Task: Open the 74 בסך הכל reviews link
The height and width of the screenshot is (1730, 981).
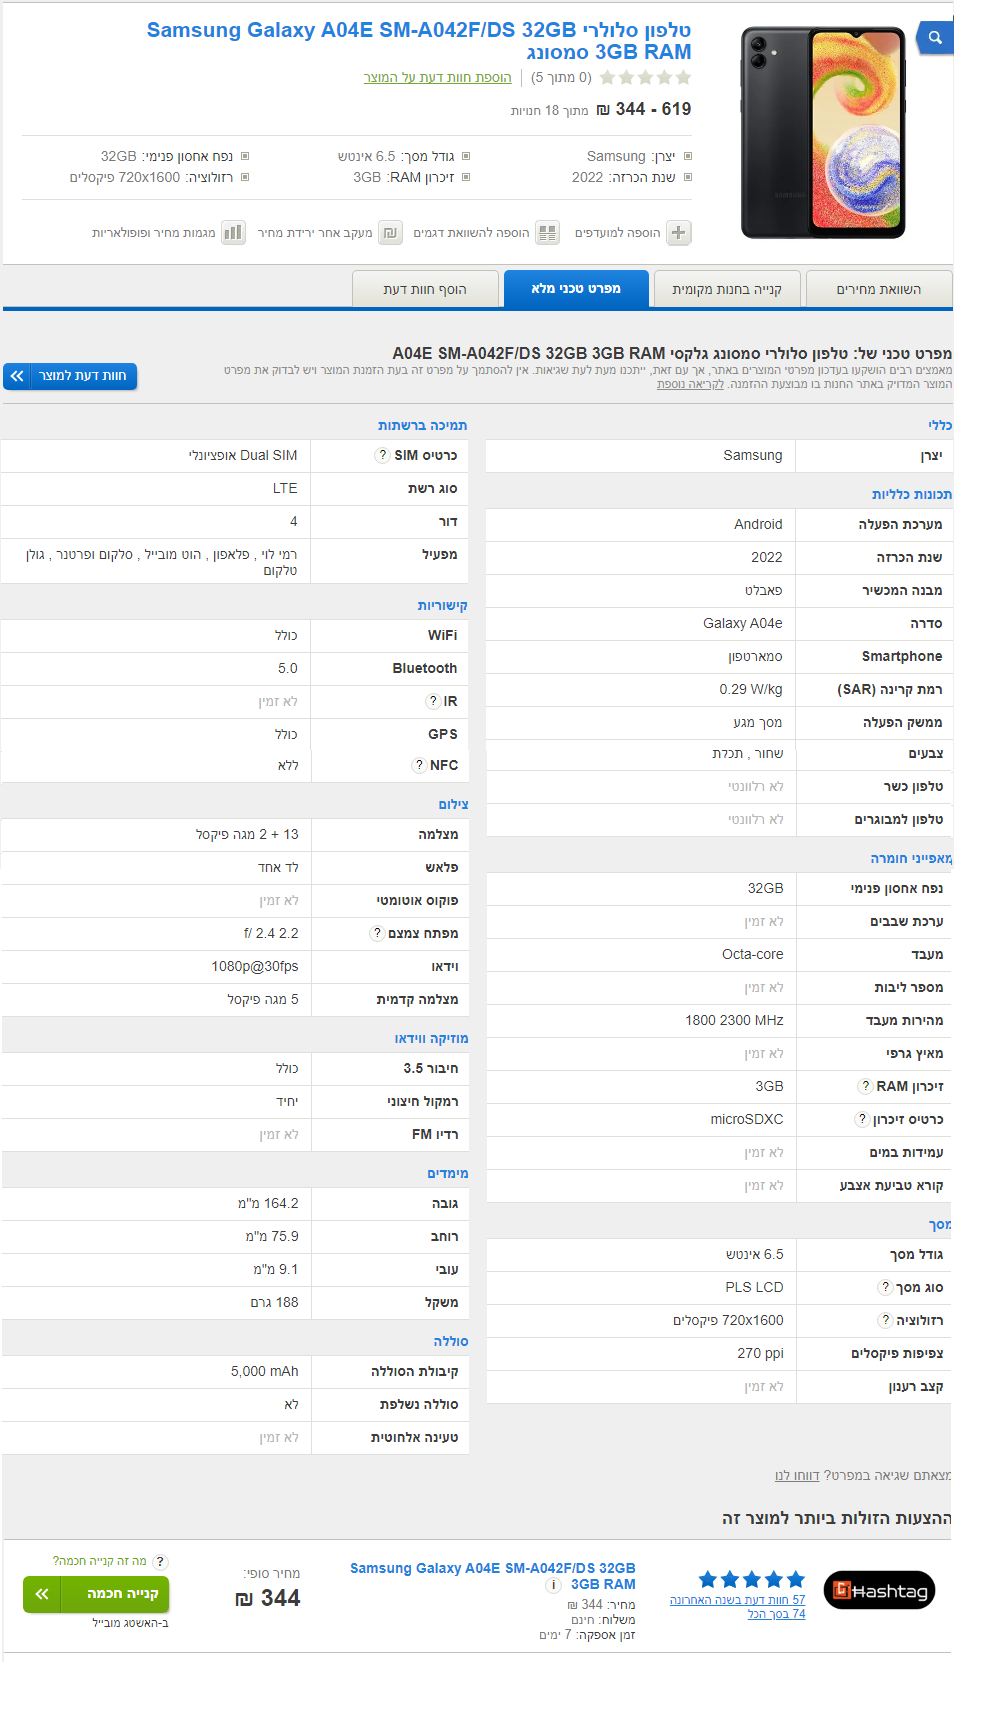Action: click(776, 1614)
